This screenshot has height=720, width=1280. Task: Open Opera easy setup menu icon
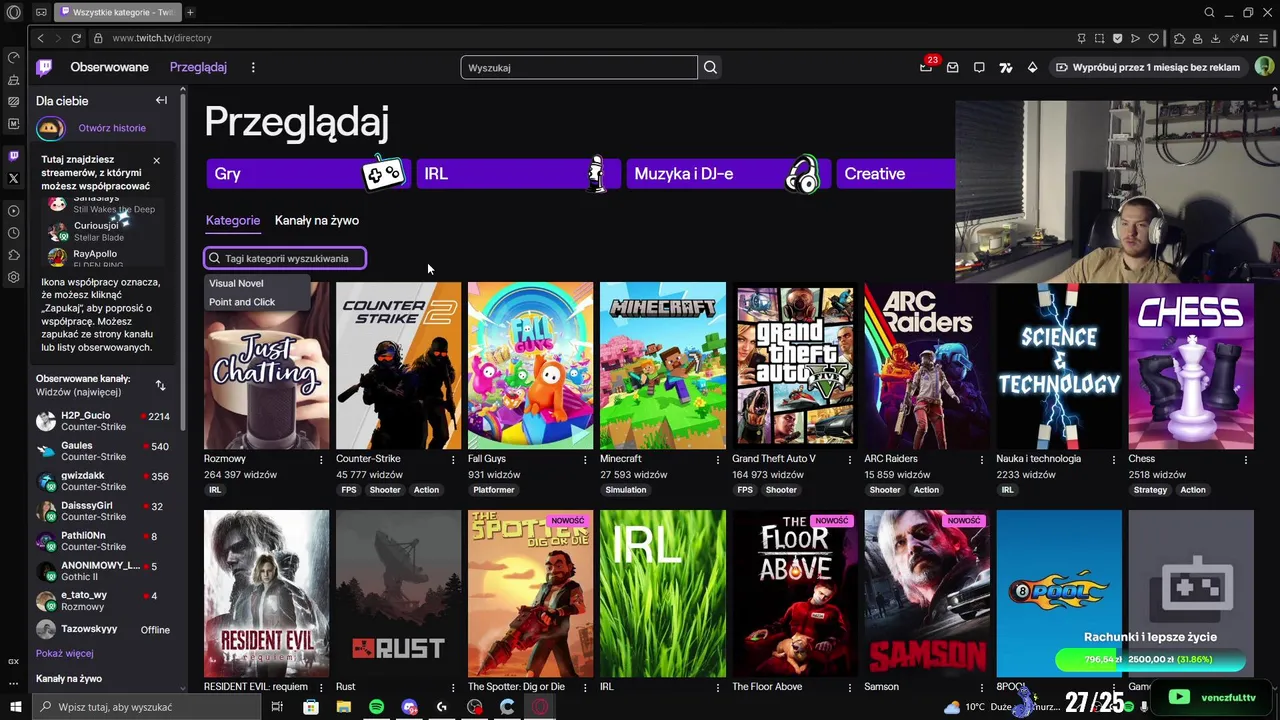coord(1262,38)
